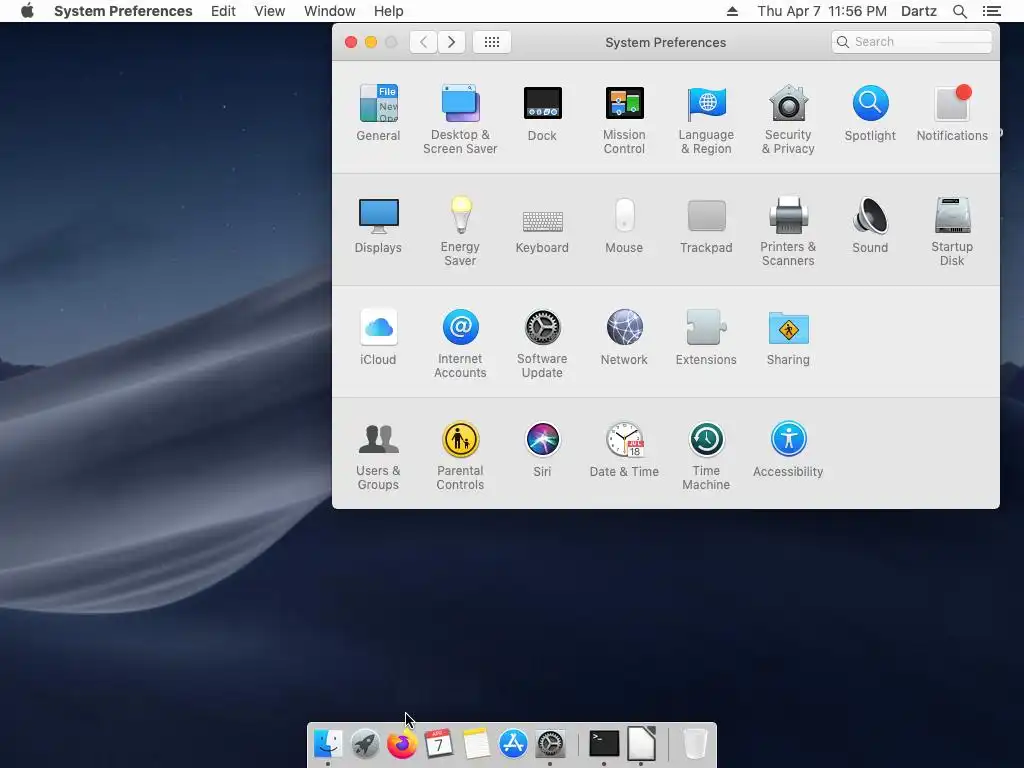Open Time Machine preferences
This screenshot has width=1024, height=768.
point(706,455)
